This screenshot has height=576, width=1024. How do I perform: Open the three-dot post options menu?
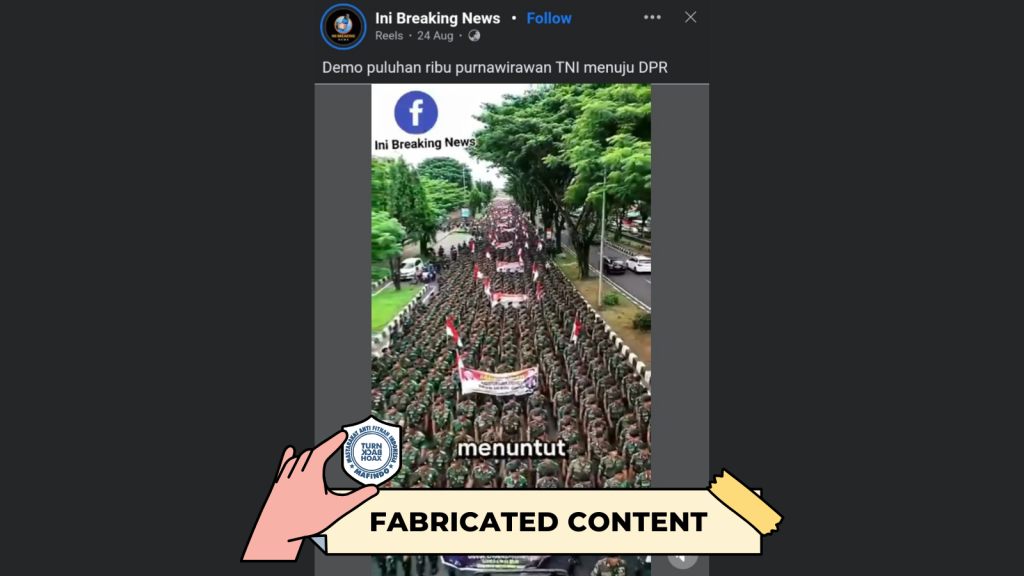[x=652, y=18]
